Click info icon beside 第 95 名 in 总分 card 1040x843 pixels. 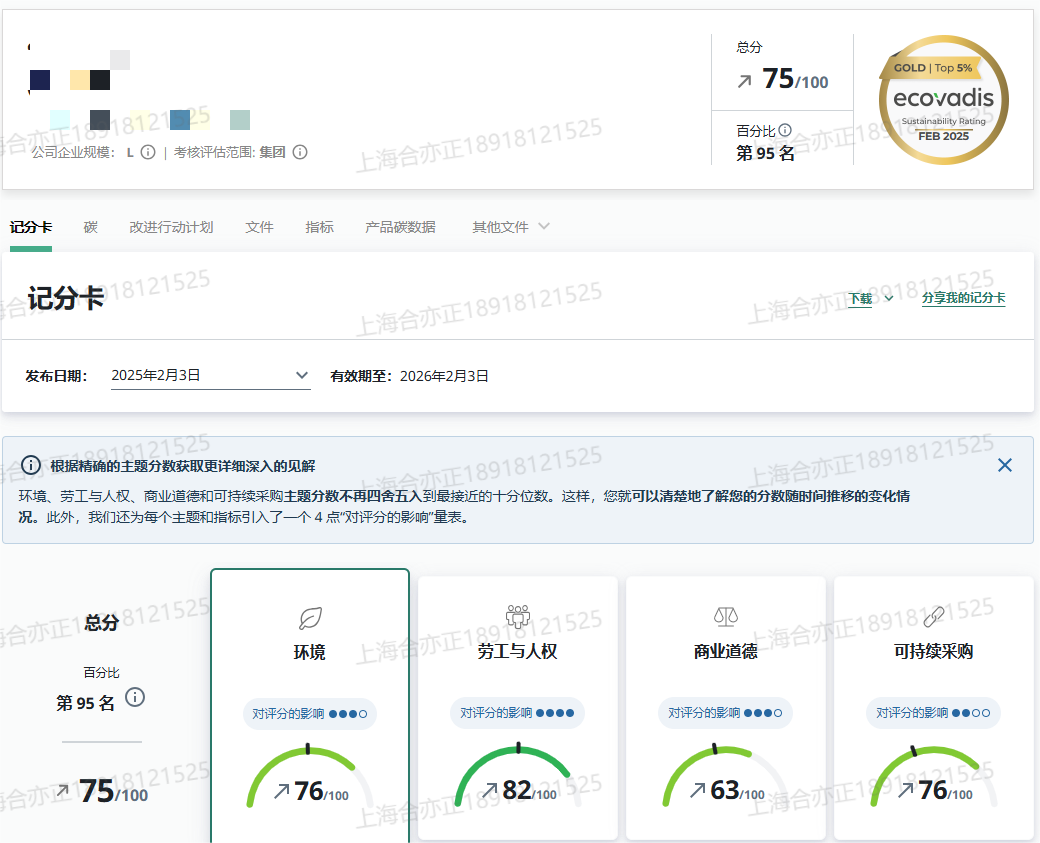(x=135, y=697)
